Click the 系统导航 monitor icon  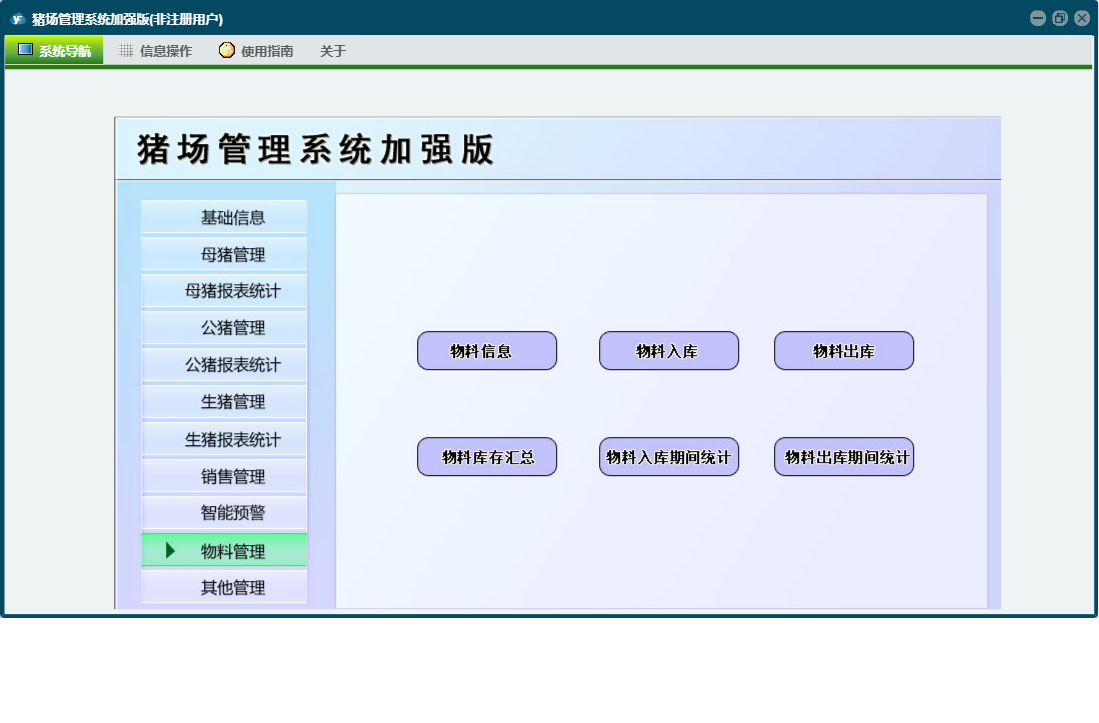pyautogui.click(x=26, y=50)
